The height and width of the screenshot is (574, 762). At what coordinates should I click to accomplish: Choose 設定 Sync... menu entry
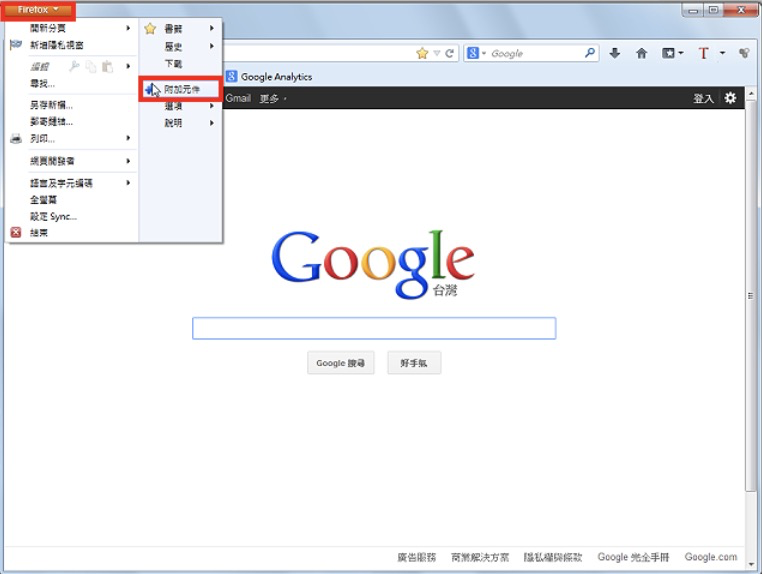pos(53,217)
